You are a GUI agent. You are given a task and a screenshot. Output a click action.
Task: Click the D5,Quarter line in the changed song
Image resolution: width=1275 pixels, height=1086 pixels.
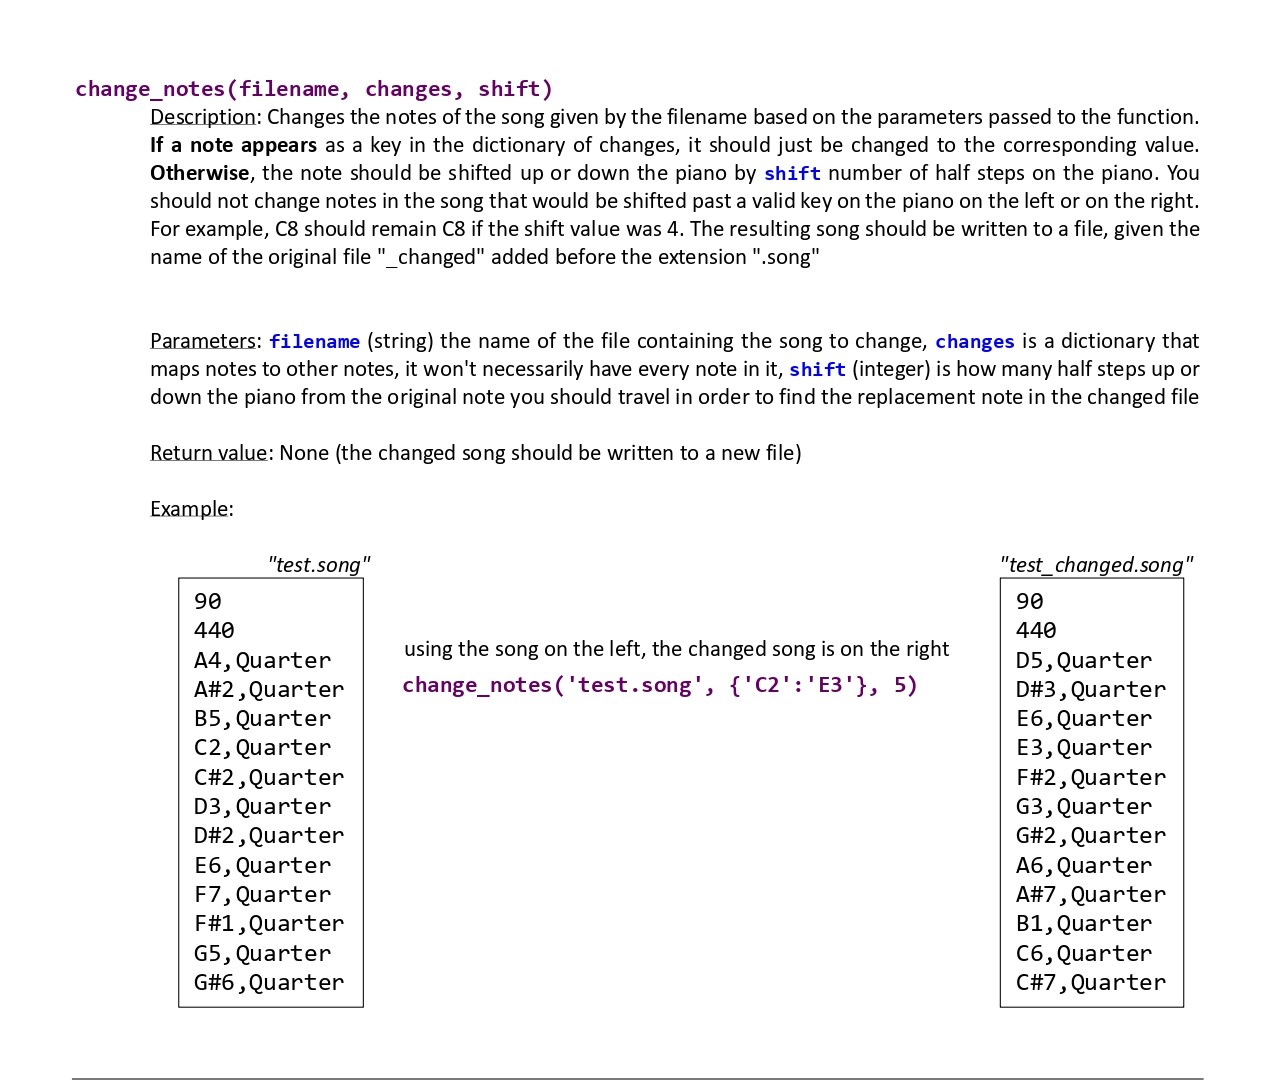pos(1083,661)
